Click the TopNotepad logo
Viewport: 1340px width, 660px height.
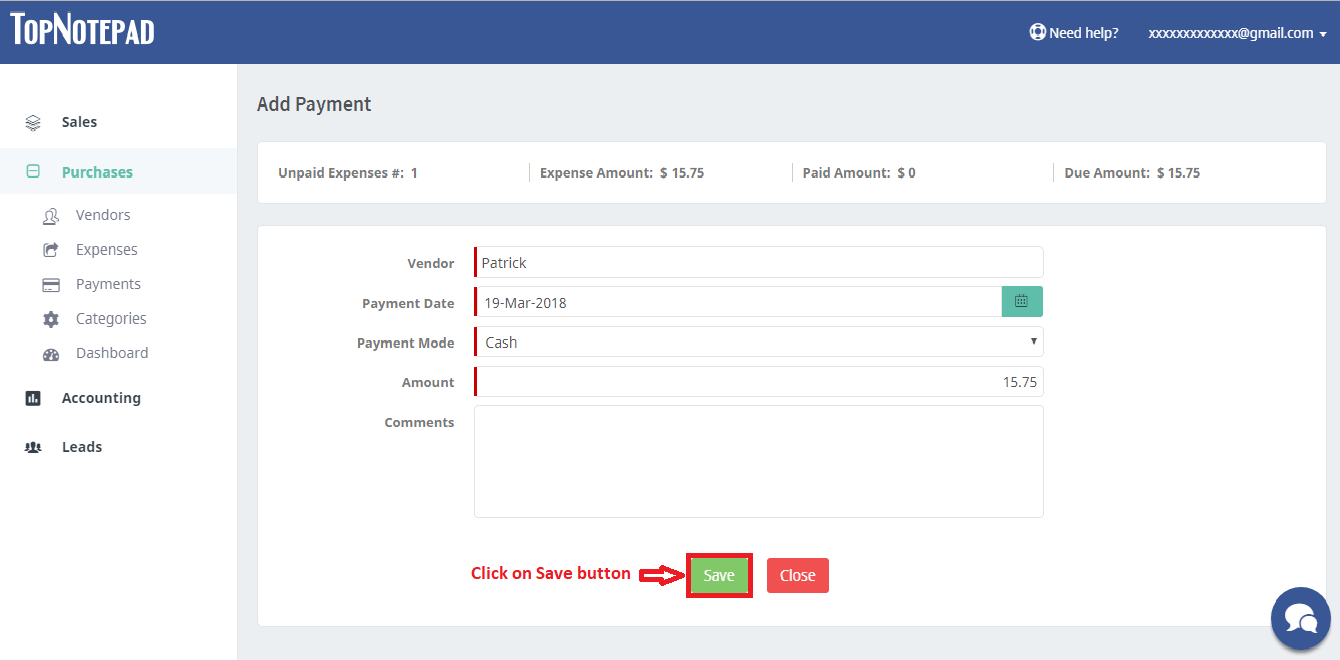(x=82, y=29)
